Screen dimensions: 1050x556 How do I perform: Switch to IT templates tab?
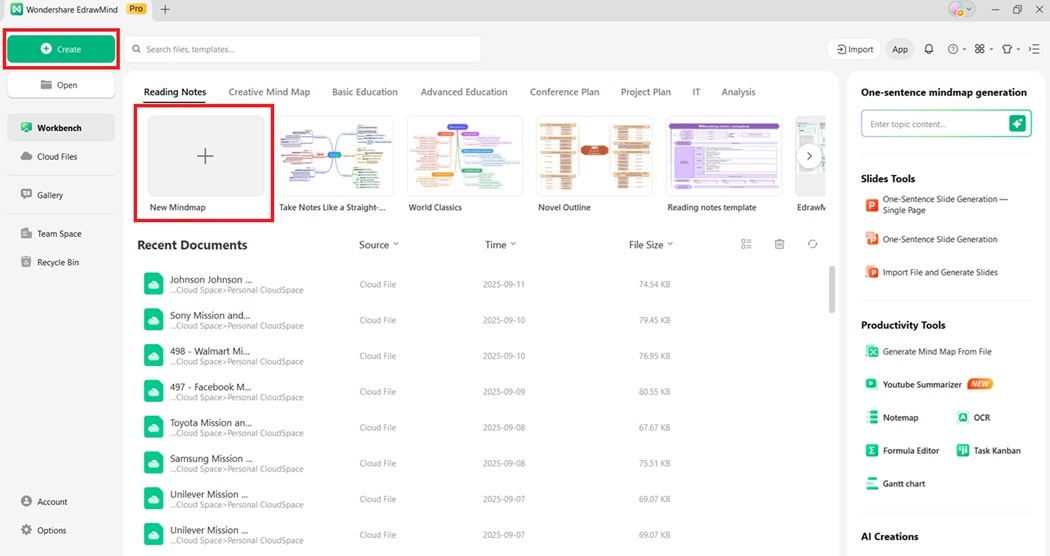[x=696, y=92]
